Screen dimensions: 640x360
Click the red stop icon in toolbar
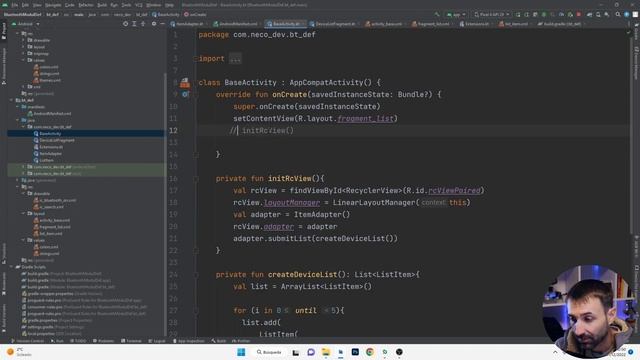click(578, 15)
